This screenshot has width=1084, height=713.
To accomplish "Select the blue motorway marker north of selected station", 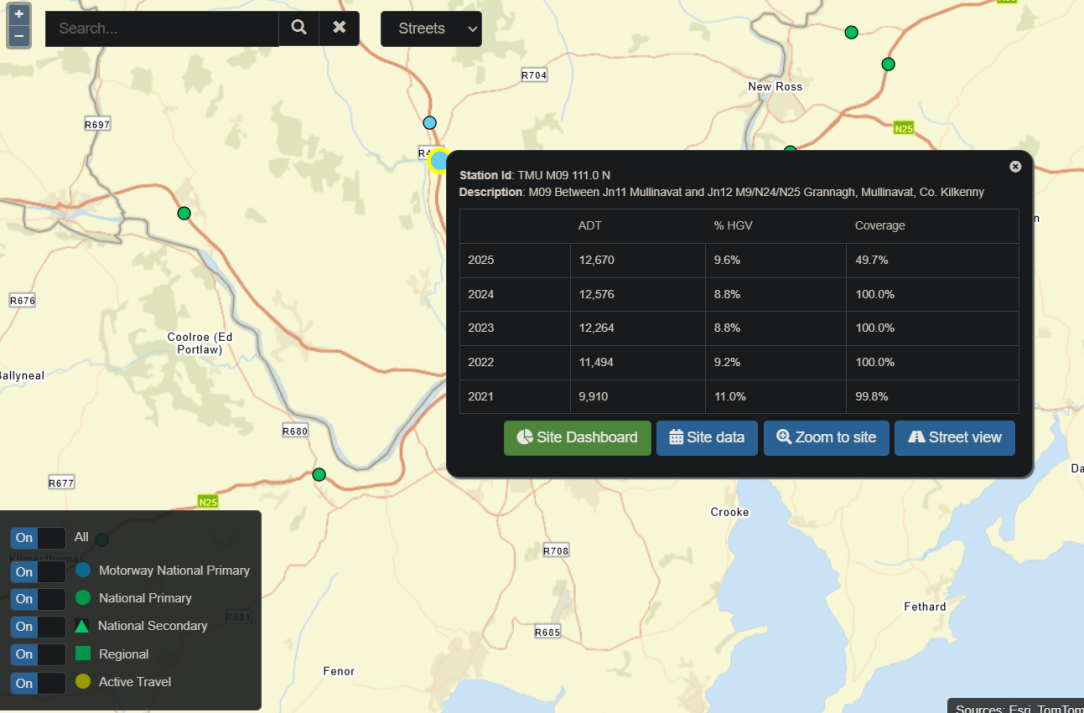I will coord(430,123).
